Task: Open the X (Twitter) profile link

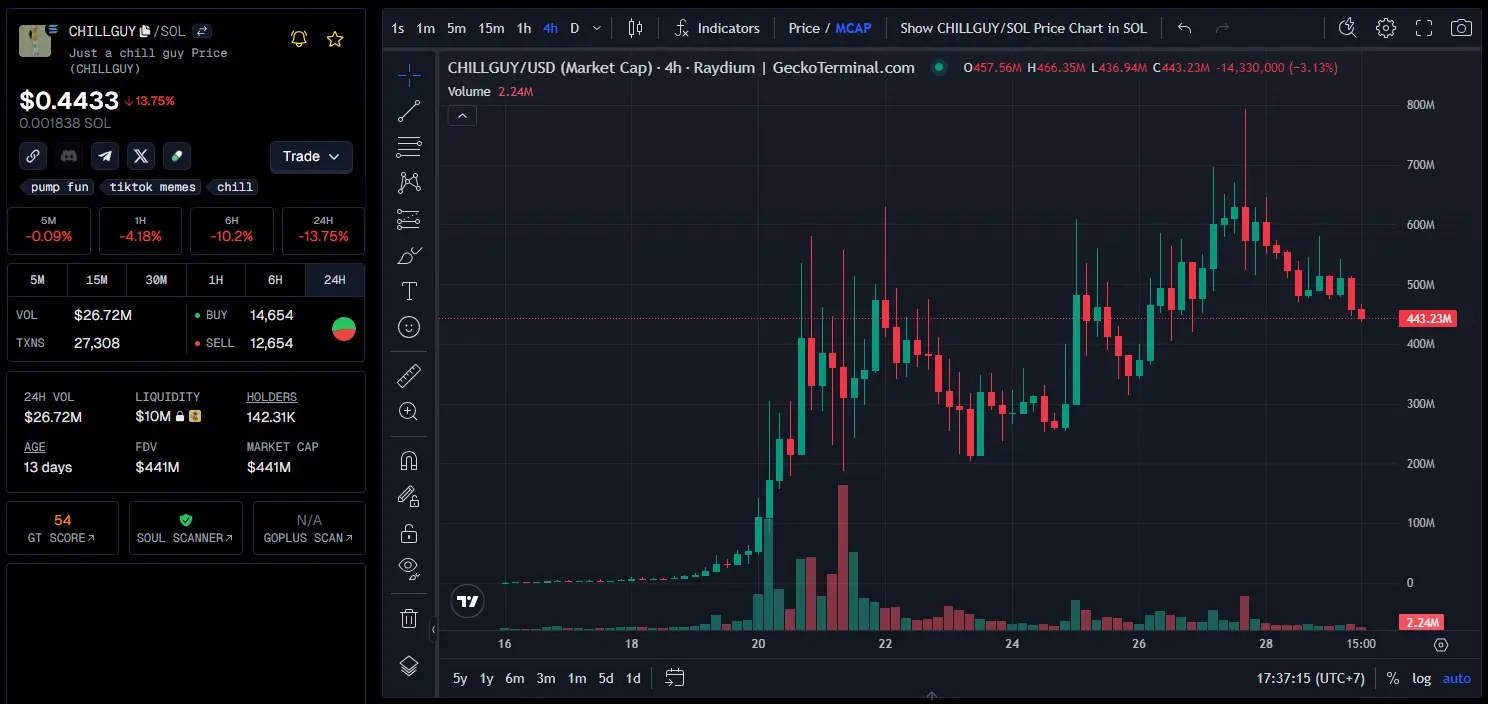Action: click(141, 156)
